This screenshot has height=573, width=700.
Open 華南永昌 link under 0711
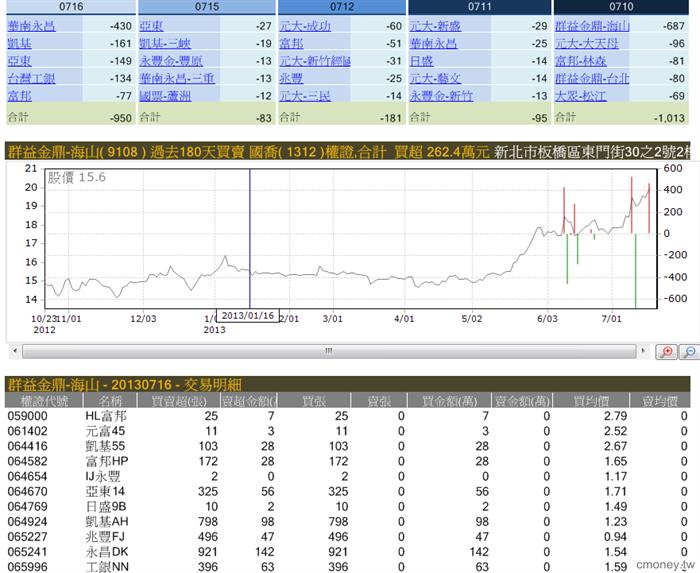tap(433, 43)
